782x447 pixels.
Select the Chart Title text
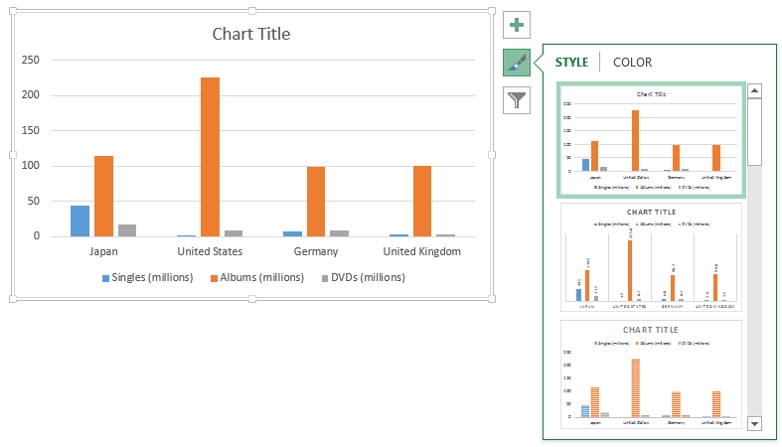pos(251,34)
